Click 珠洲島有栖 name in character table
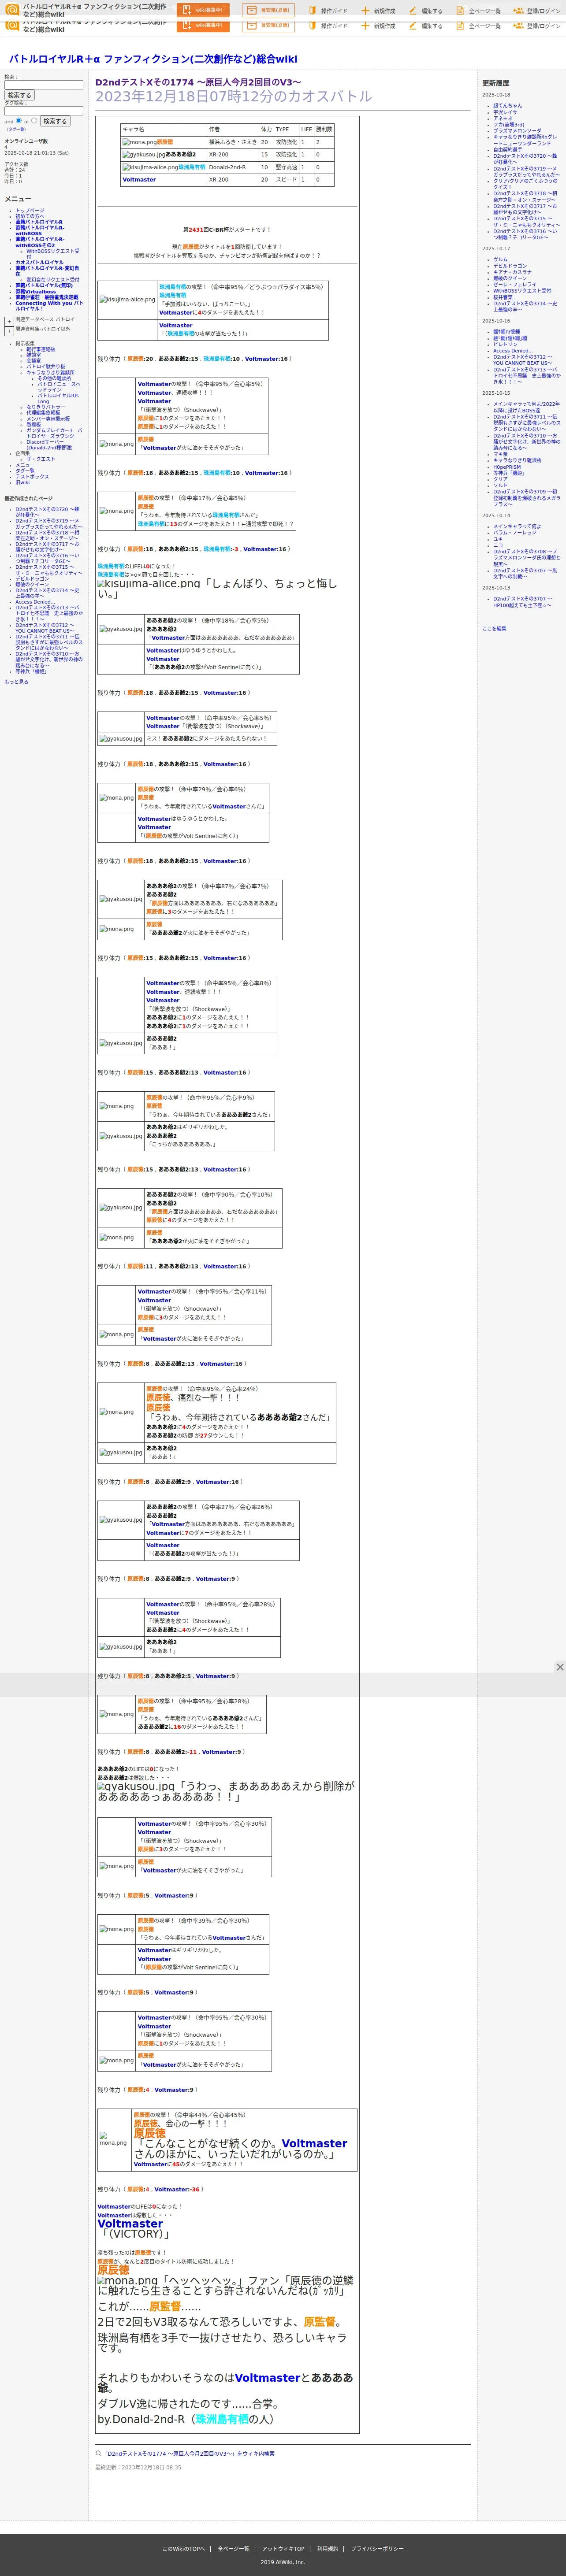This screenshot has height=2576, width=566. tap(192, 168)
